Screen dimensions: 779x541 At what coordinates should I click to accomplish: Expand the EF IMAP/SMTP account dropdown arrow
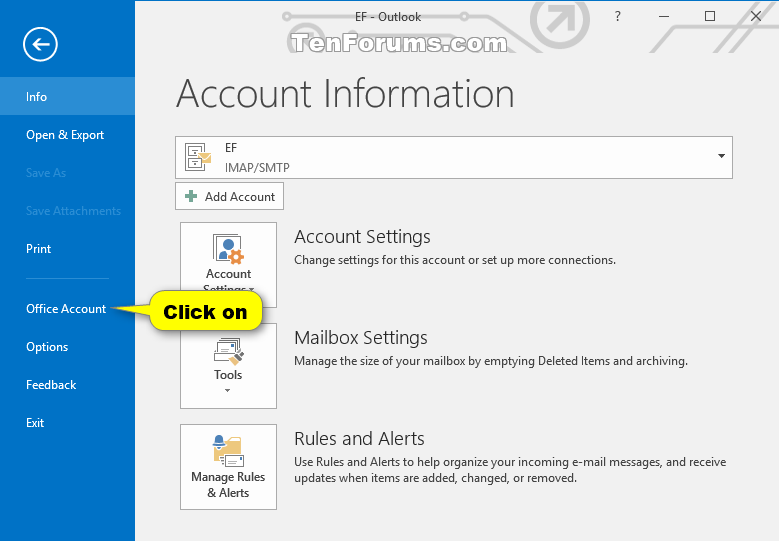(721, 156)
